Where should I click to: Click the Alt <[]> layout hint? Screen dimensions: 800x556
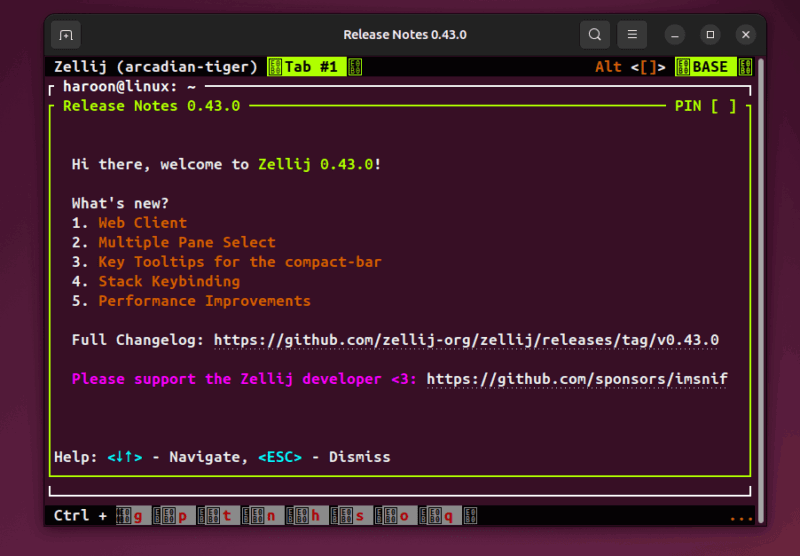click(630, 67)
